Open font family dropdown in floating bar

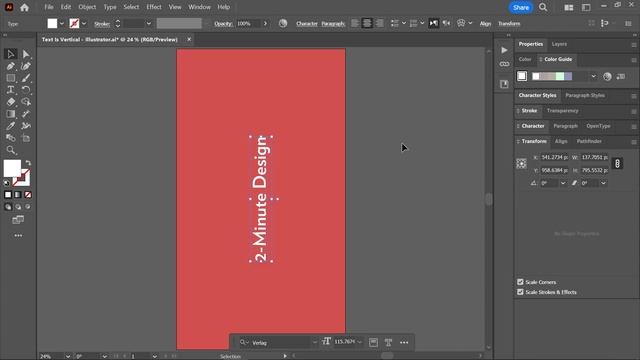coord(315,342)
